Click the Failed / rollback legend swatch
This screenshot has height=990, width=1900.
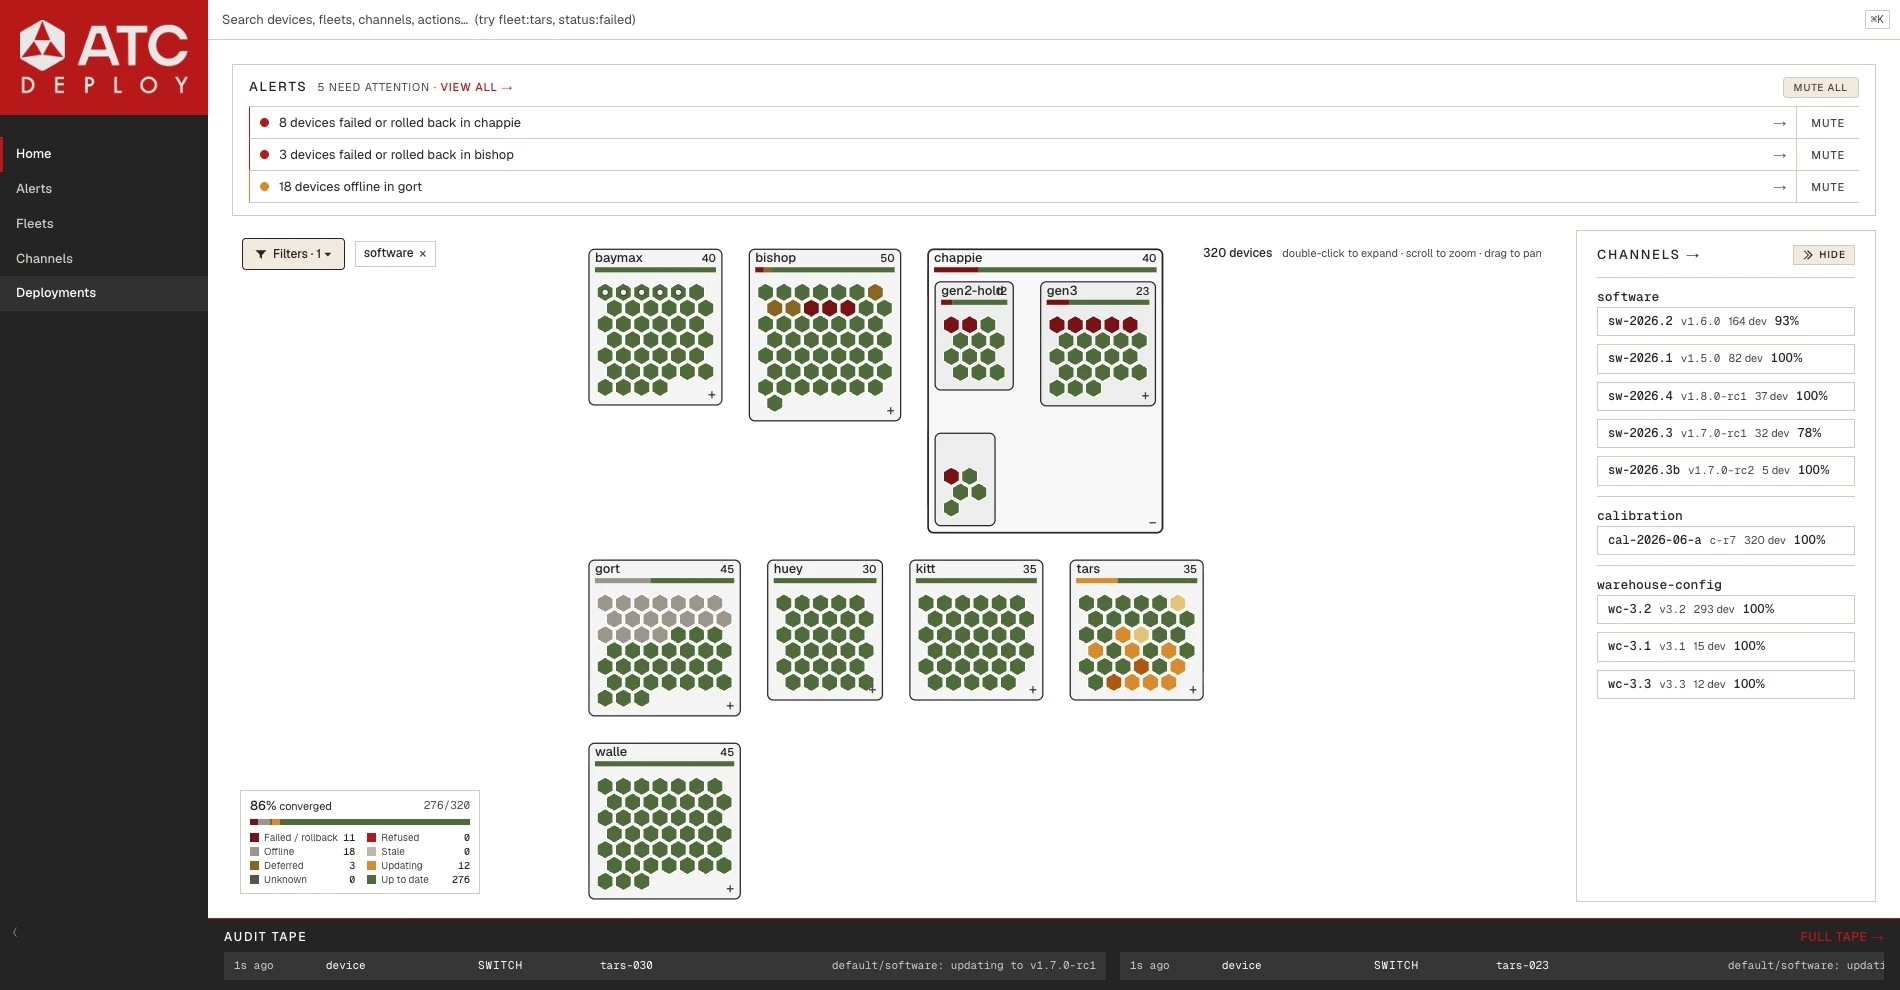point(254,838)
